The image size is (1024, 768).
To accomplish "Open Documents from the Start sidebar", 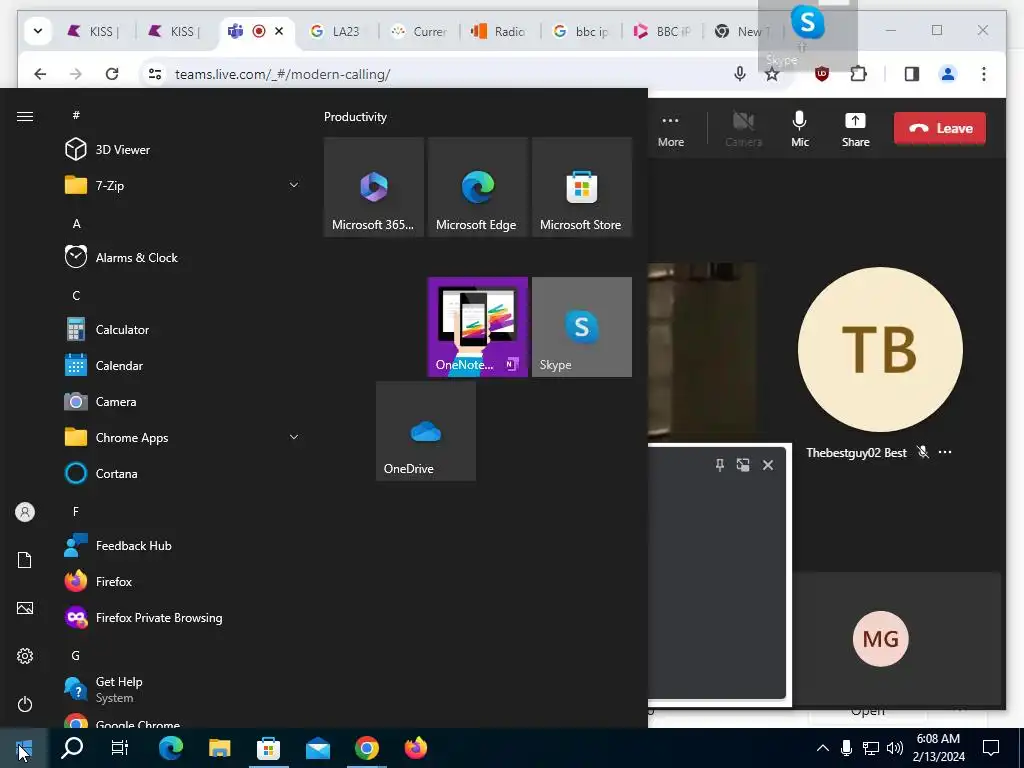I will (25, 560).
